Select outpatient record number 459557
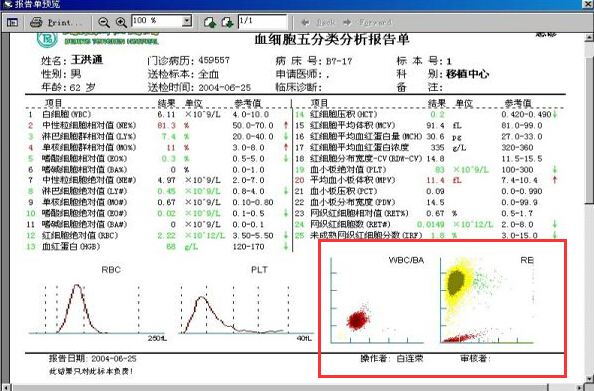594x391 pixels. pyautogui.click(x=214, y=61)
